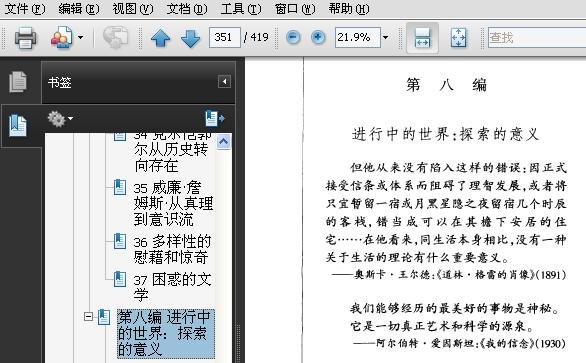Click the collaborate/share people icon
The height and width of the screenshot is (363, 586).
click(61, 37)
